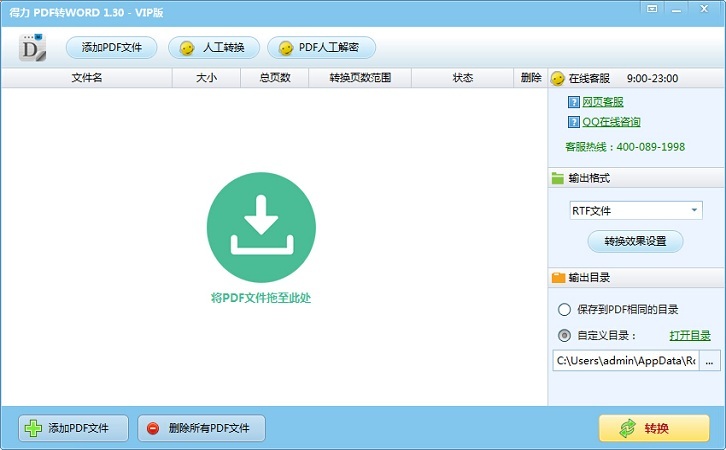Select the 保存到PDF相同的目录 radio button
The height and width of the screenshot is (450, 726).
[x=565, y=310]
